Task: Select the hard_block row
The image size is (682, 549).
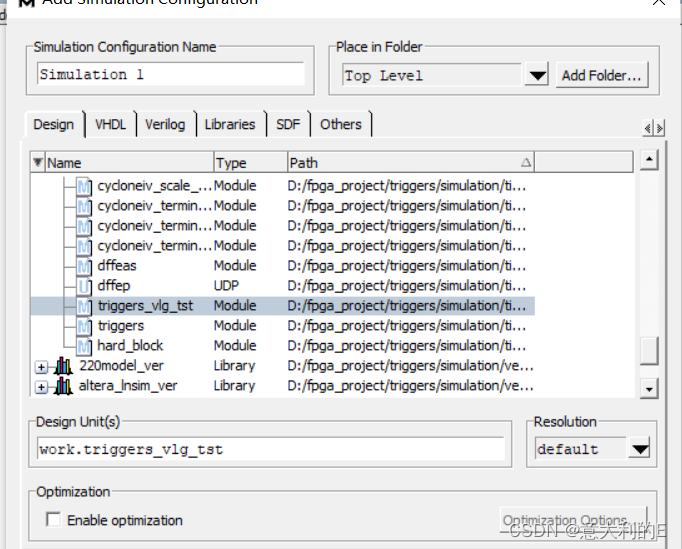Action: [x=283, y=346]
